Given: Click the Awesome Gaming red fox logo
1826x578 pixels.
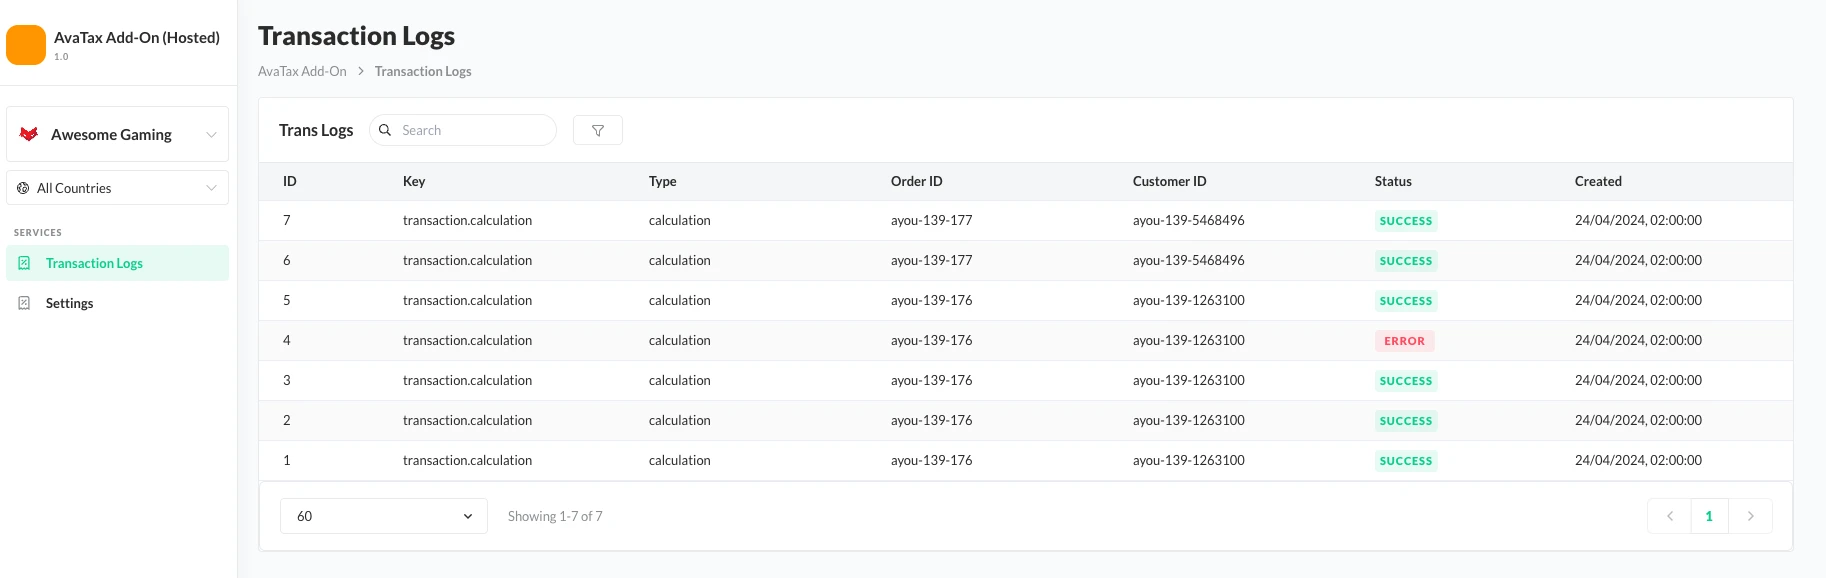Looking at the screenshot, I should (x=29, y=134).
